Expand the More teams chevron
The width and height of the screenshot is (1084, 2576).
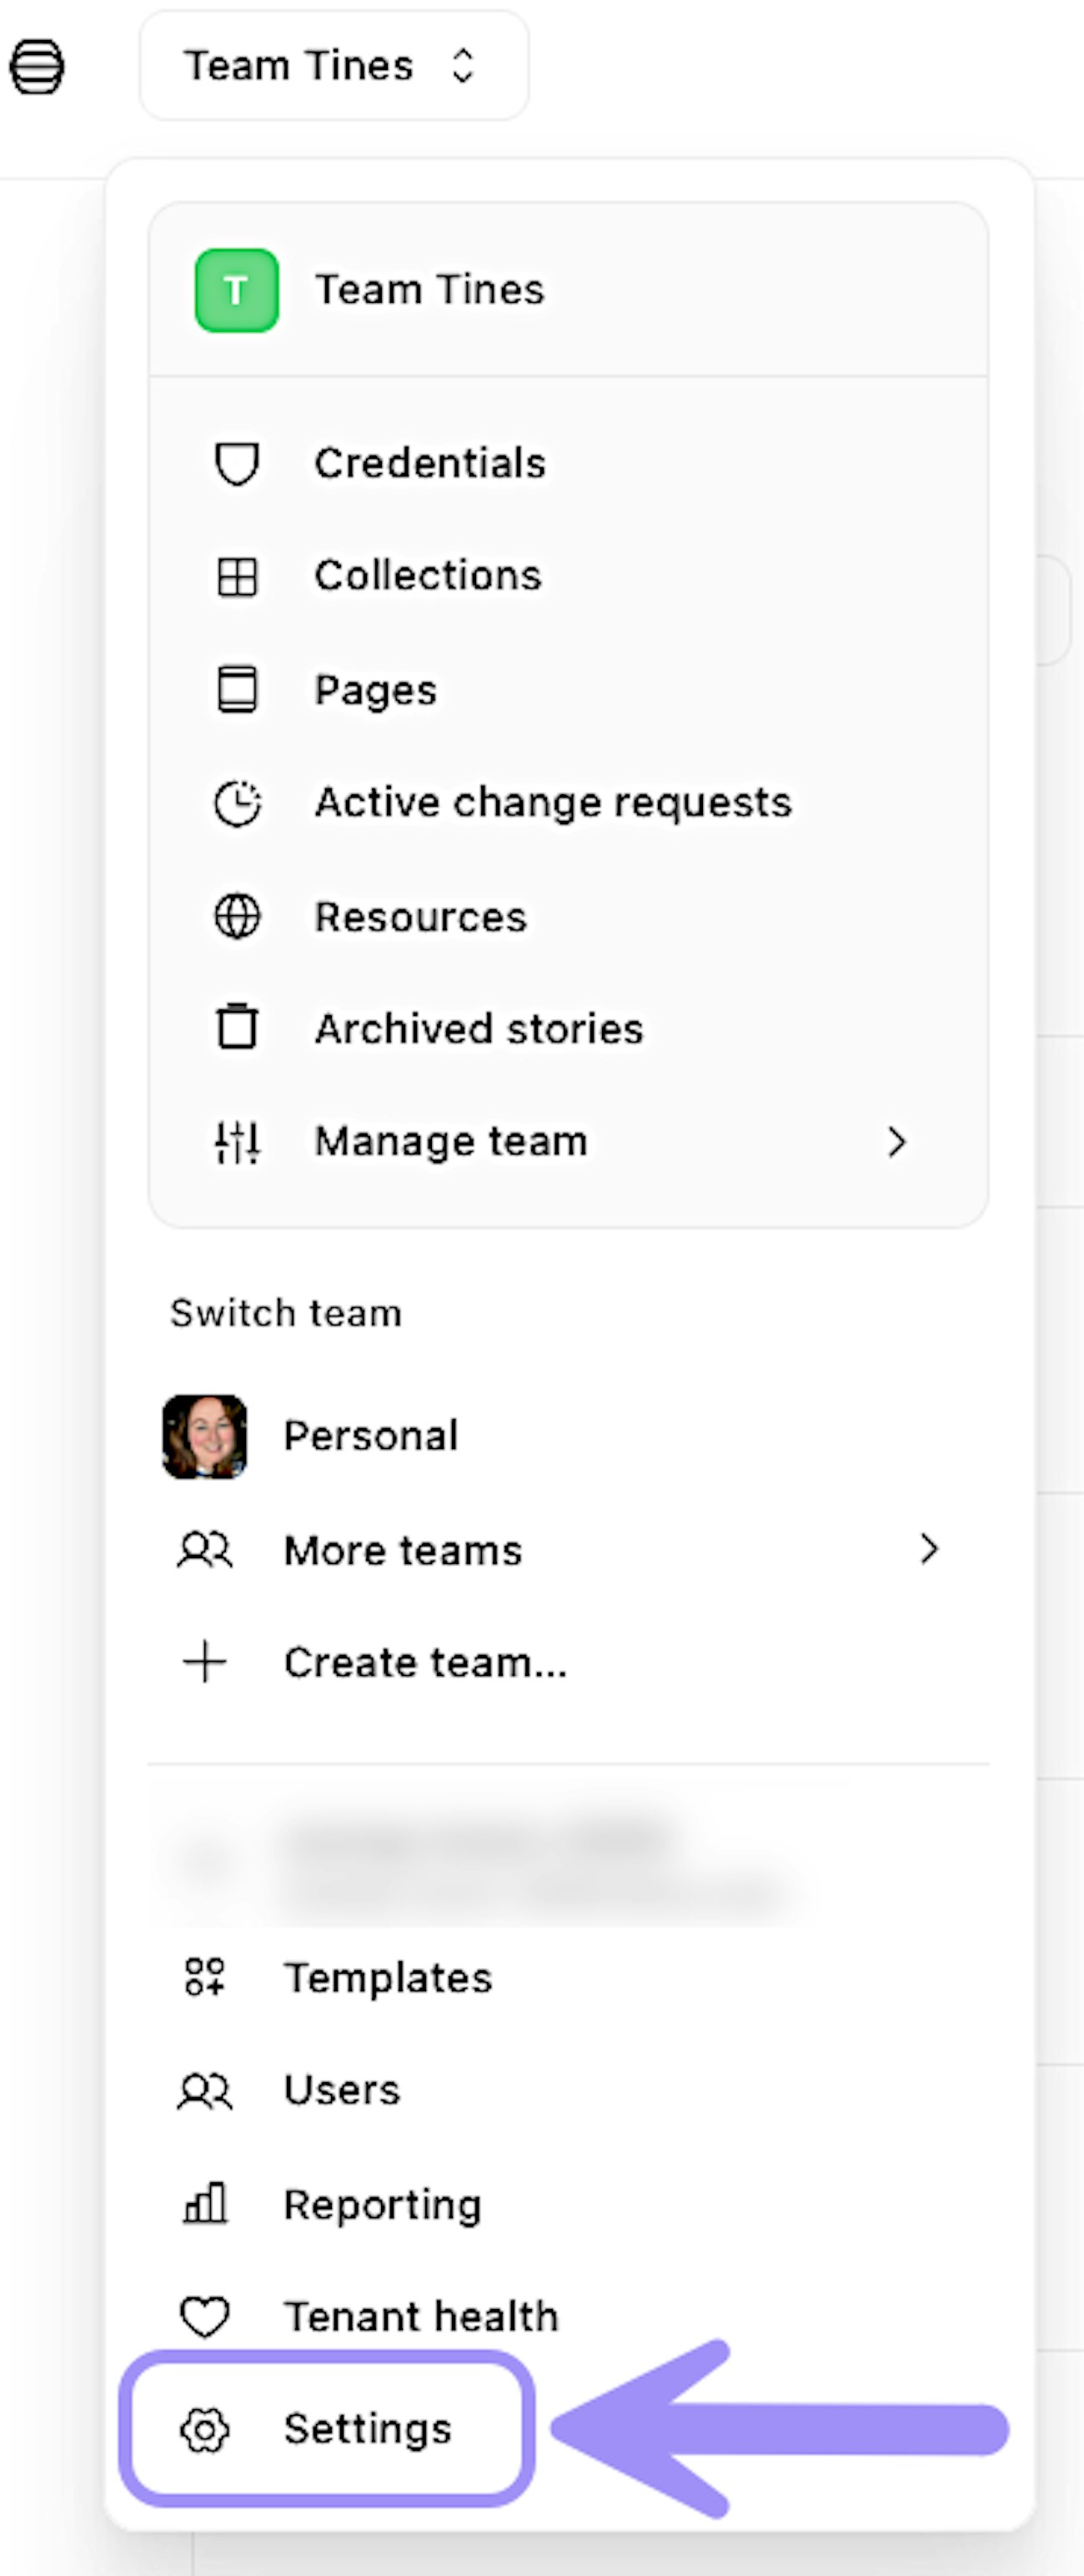point(929,1549)
